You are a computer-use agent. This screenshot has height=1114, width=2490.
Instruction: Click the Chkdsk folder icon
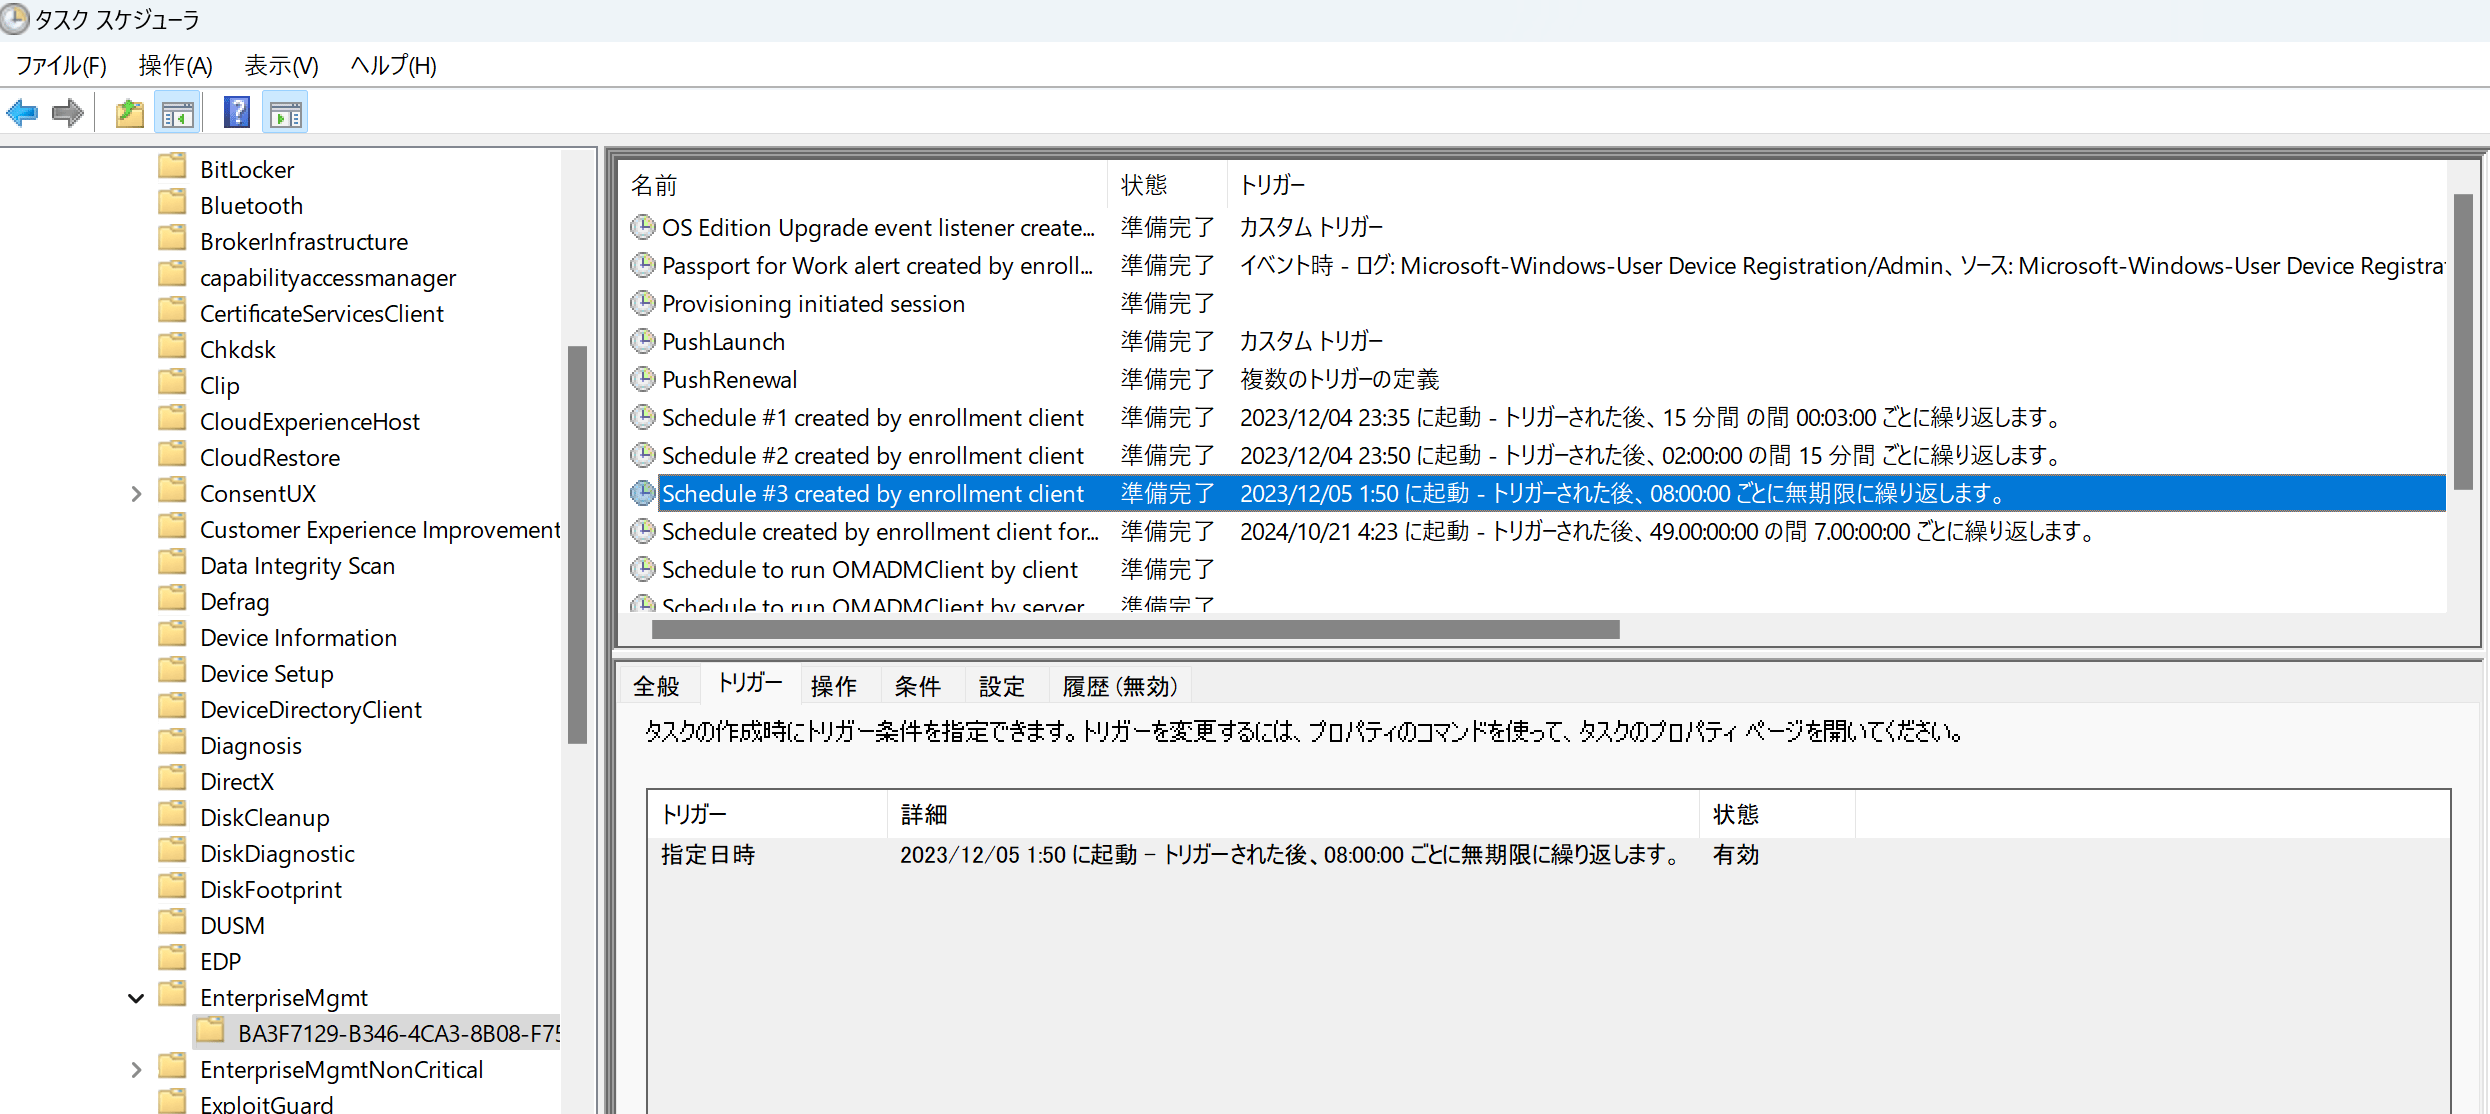click(x=173, y=345)
